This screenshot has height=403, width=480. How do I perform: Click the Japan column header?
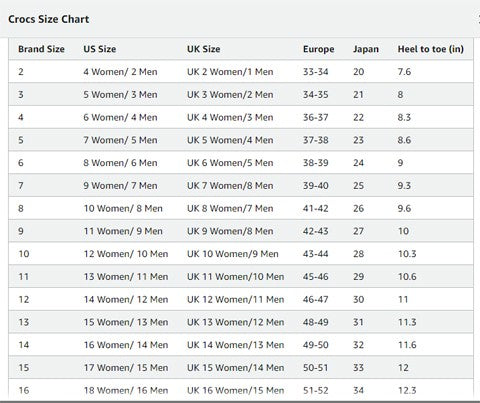[366, 49]
